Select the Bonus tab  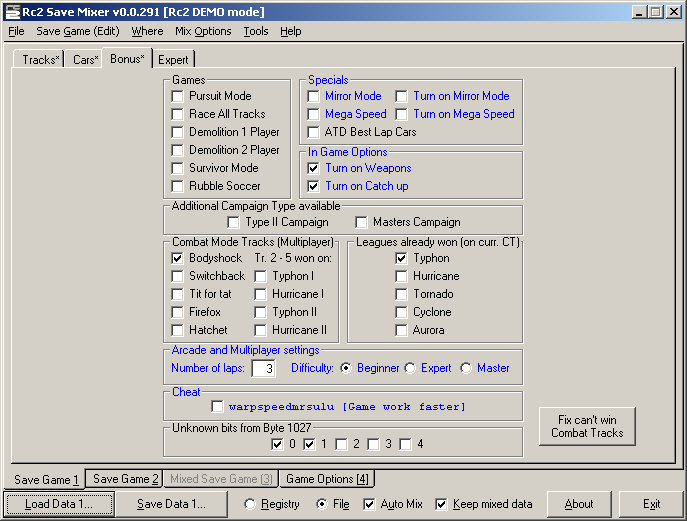click(127, 59)
